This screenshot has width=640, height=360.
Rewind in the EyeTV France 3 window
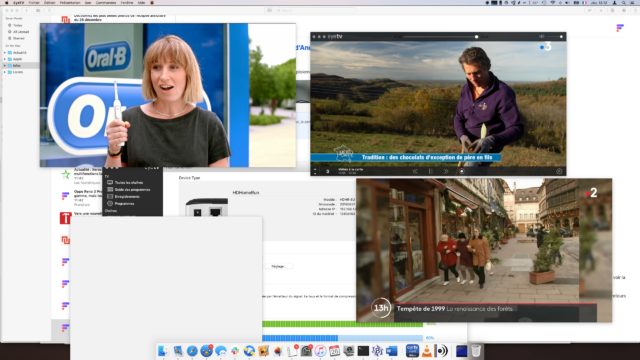415,171
